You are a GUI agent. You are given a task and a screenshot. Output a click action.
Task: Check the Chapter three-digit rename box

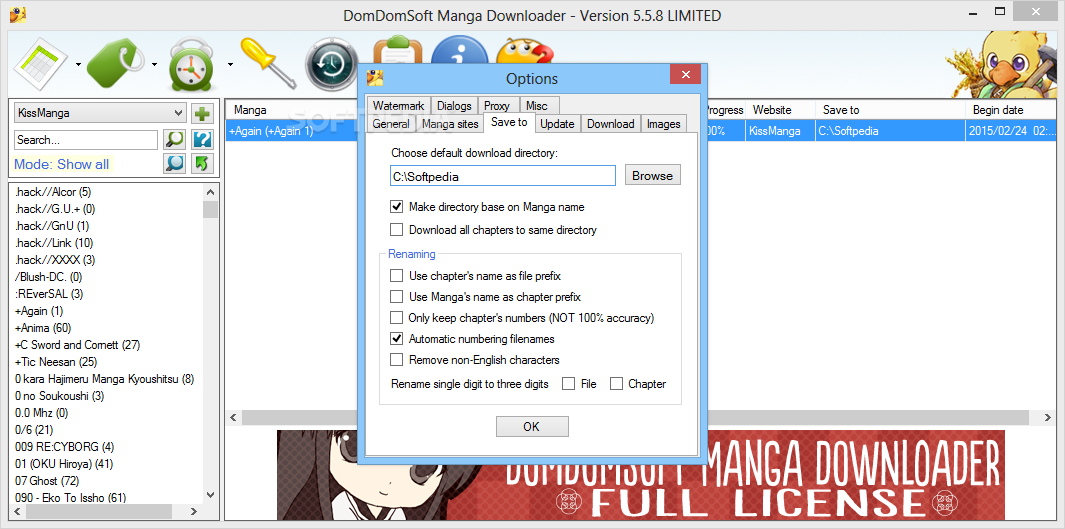[x=616, y=384]
